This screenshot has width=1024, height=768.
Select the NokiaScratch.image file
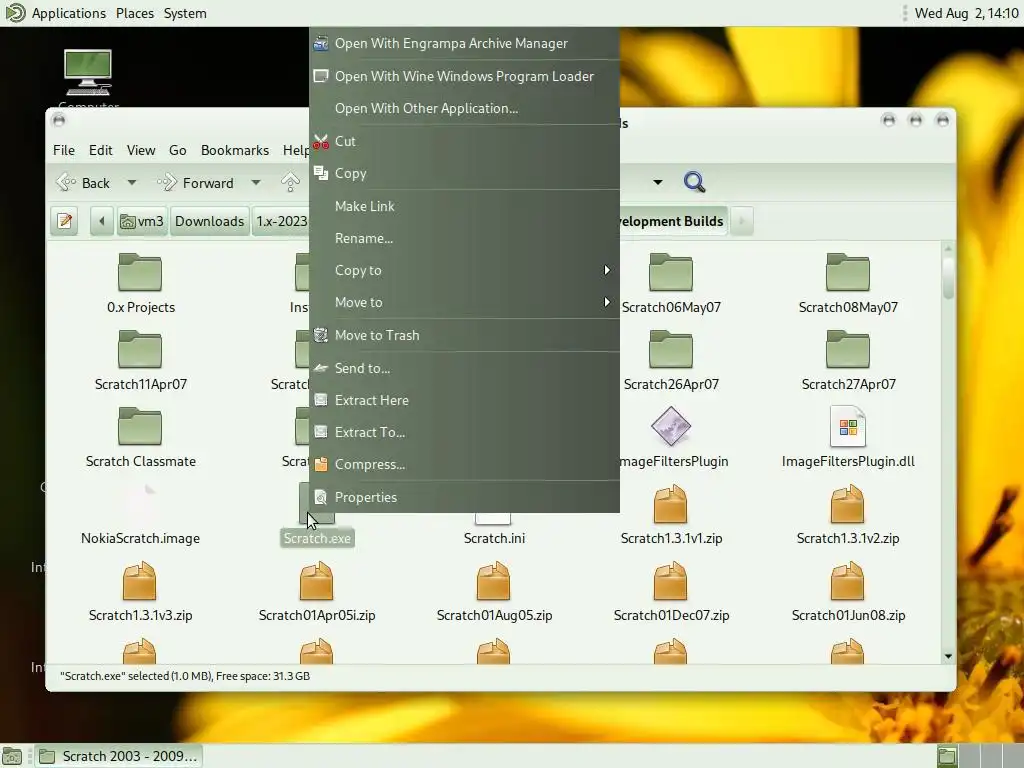(140, 538)
